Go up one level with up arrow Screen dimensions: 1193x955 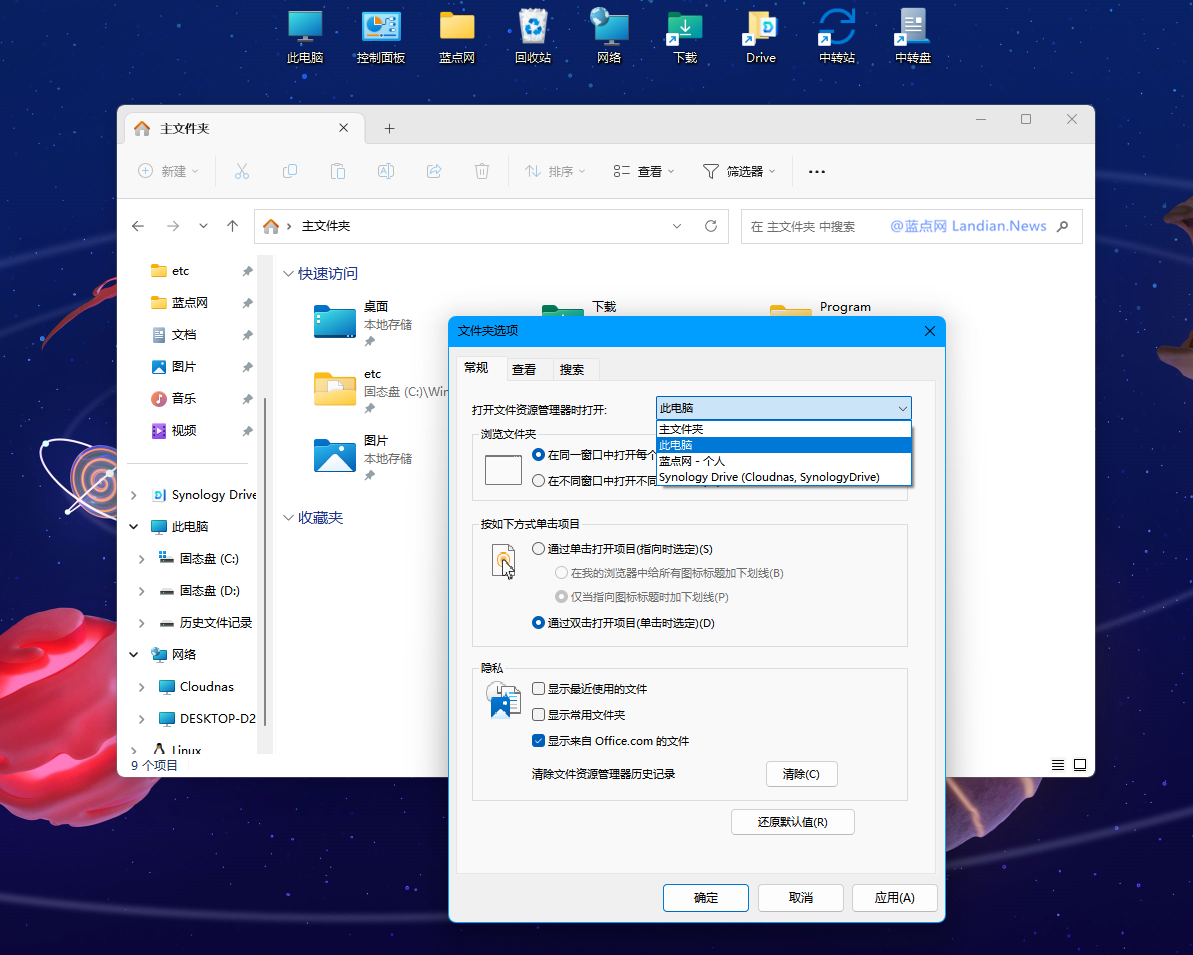(233, 226)
